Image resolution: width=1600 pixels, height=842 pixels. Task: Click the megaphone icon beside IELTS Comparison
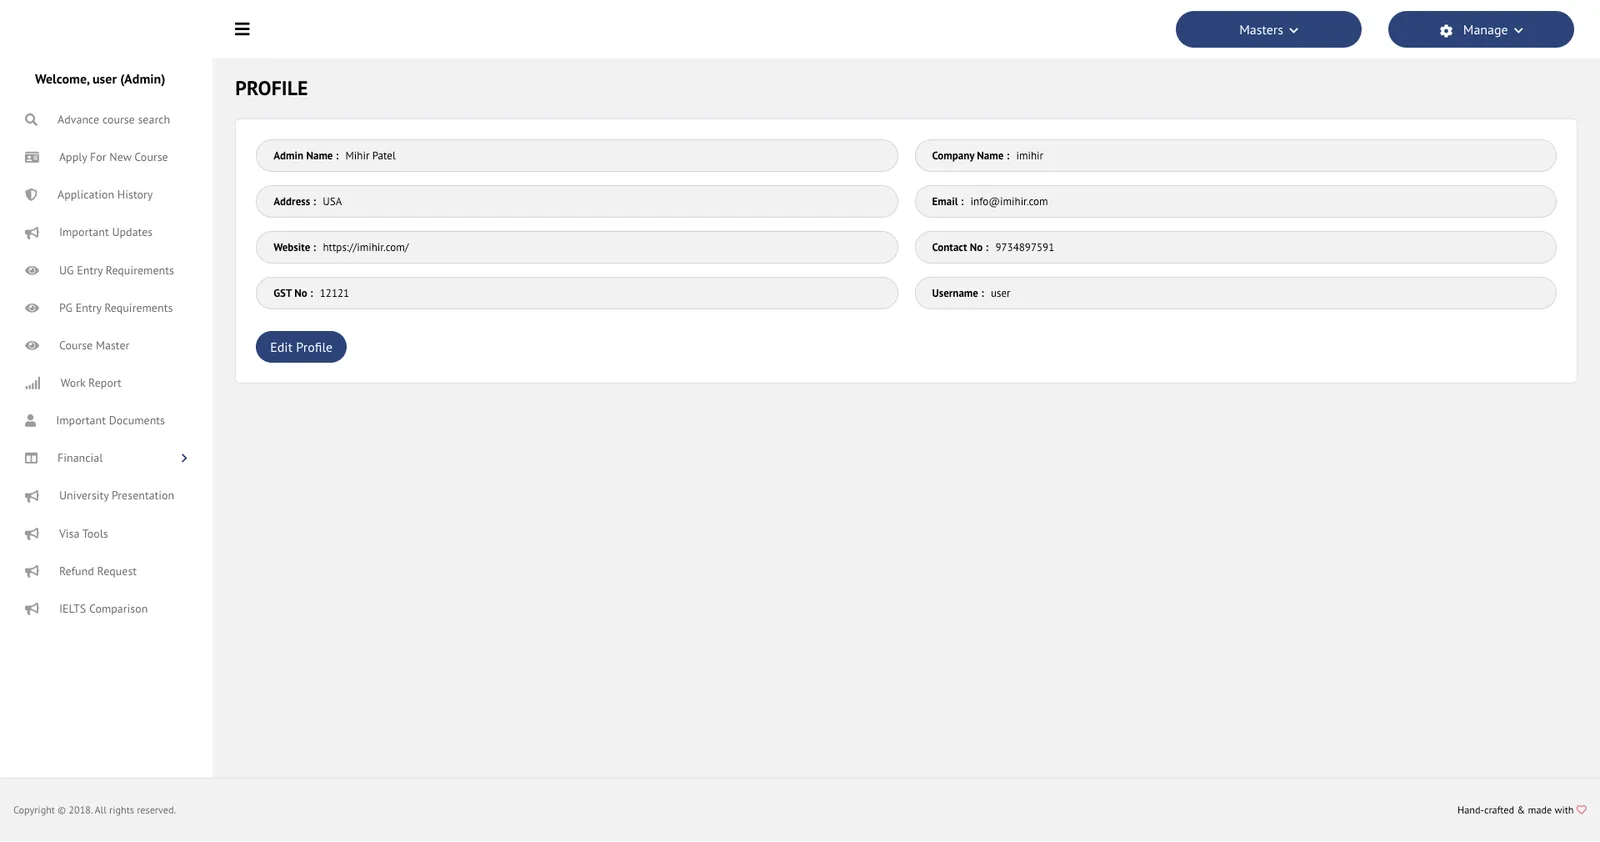32,609
